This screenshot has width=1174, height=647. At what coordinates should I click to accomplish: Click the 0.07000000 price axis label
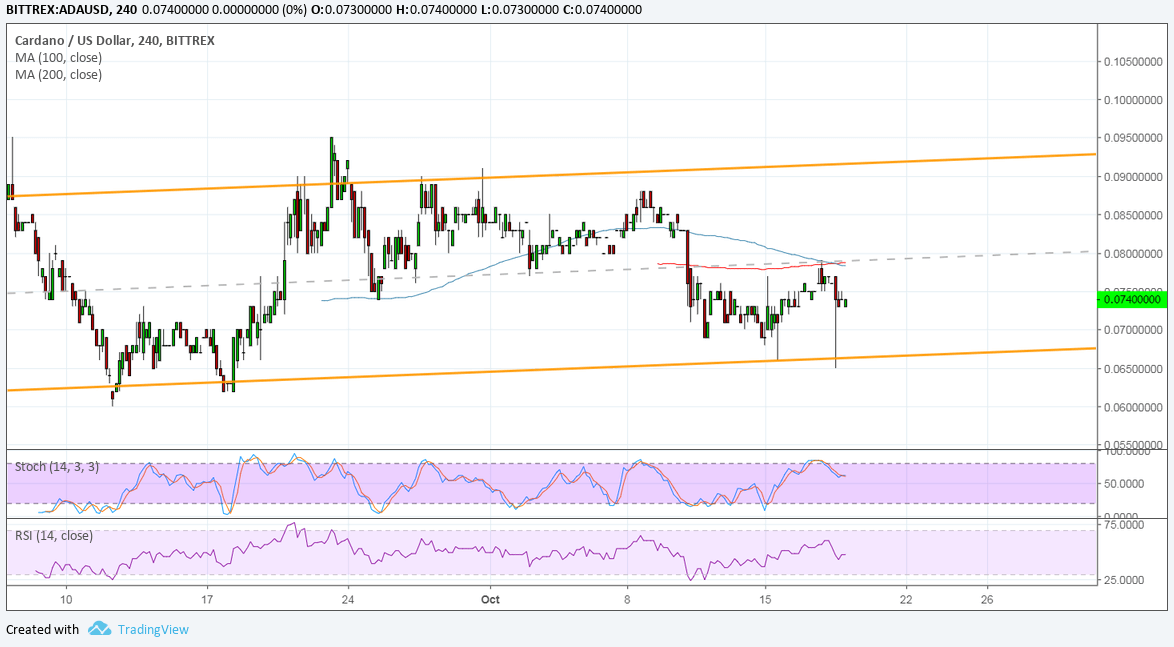[1133, 329]
